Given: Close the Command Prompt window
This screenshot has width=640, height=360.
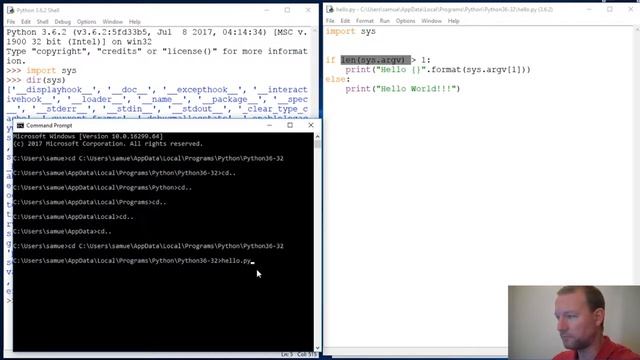Looking at the screenshot, I should click(311, 125).
